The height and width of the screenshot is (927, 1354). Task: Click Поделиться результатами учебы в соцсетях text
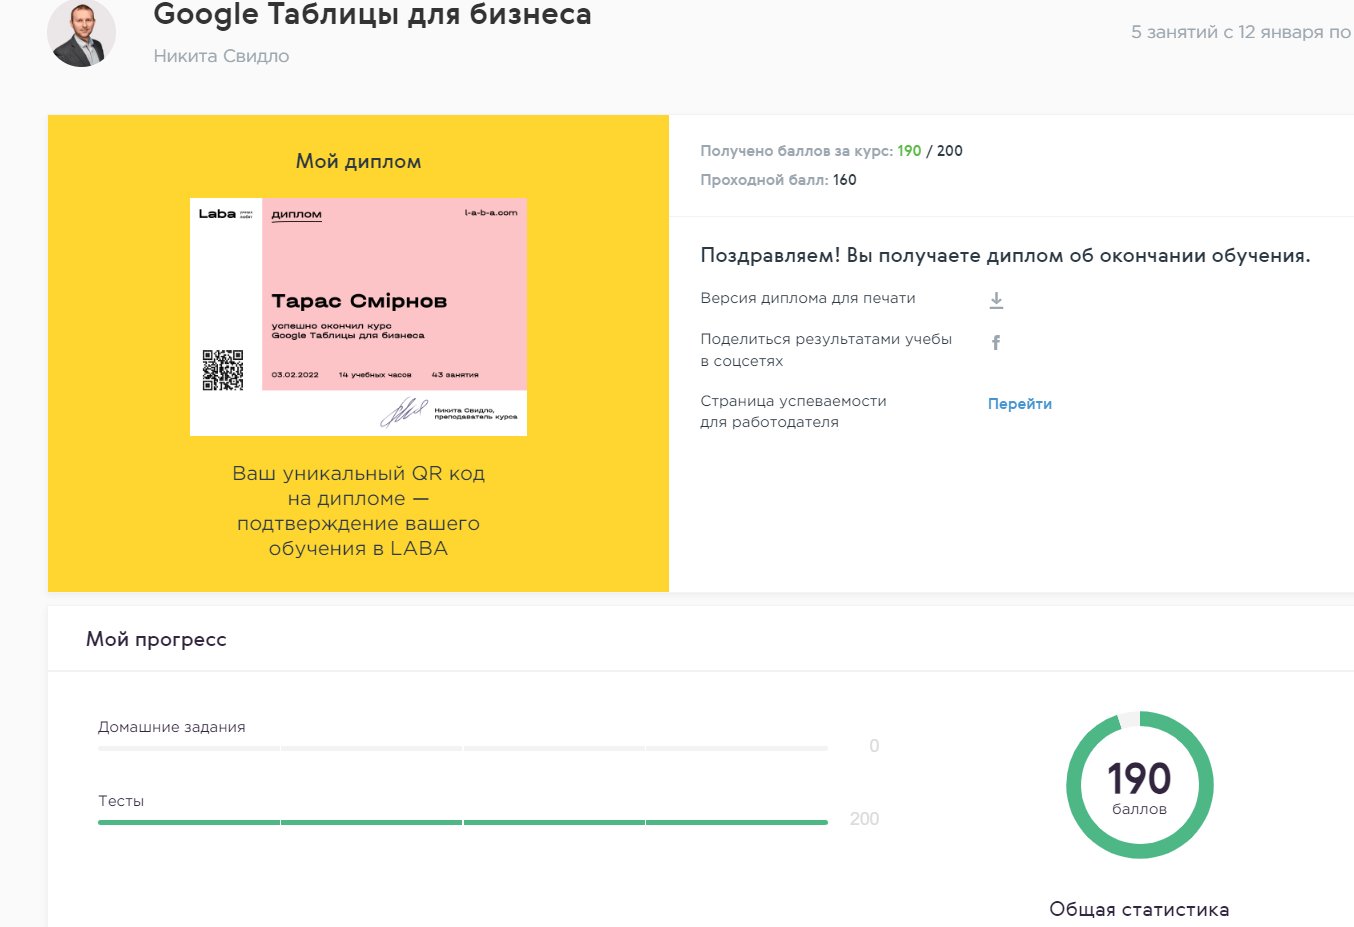826,350
